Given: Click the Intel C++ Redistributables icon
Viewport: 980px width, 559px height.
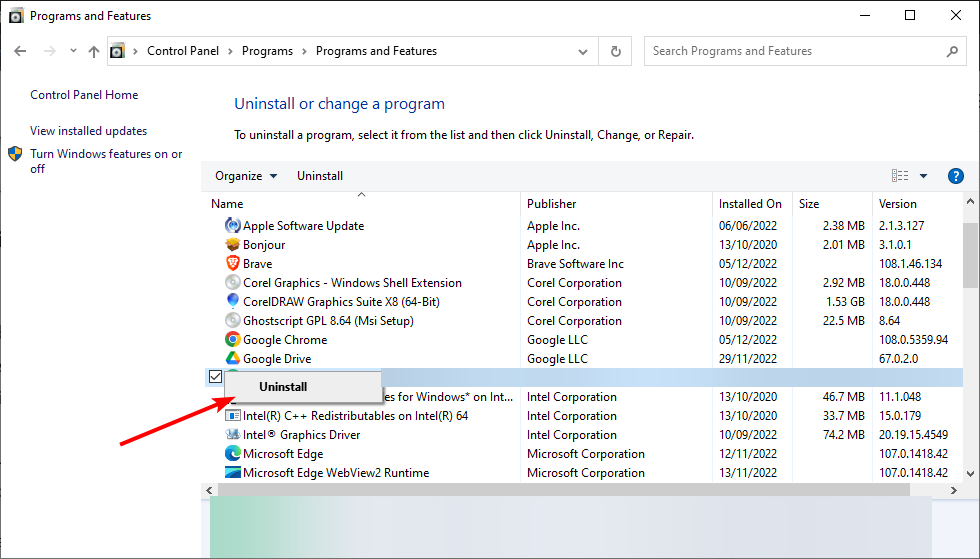Looking at the screenshot, I should (x=232, y=415).
